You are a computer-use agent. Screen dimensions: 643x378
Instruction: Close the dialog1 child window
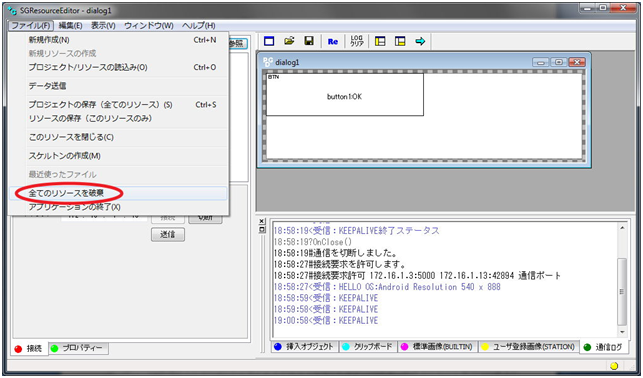(577, 62)
